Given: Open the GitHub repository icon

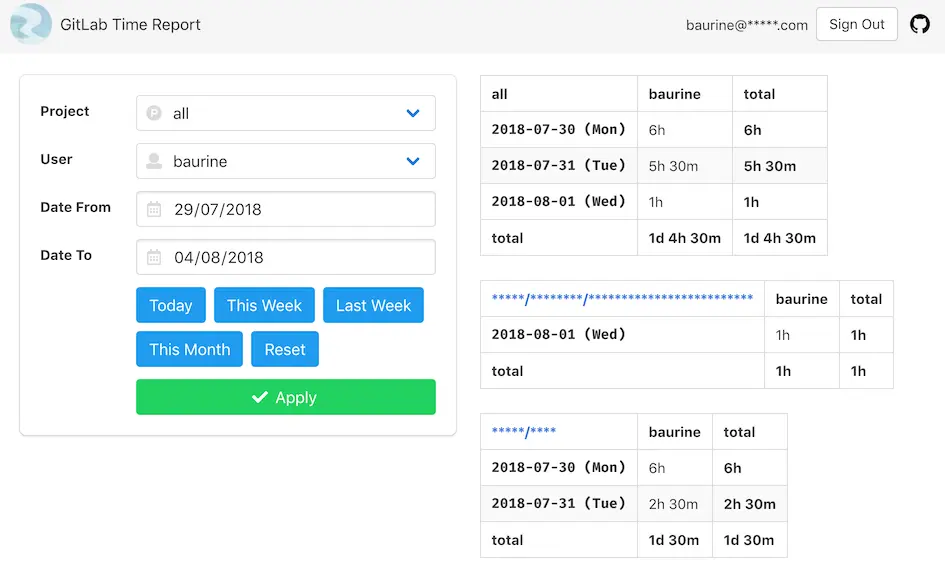Looking at the screenshot, I should (920, 24).
